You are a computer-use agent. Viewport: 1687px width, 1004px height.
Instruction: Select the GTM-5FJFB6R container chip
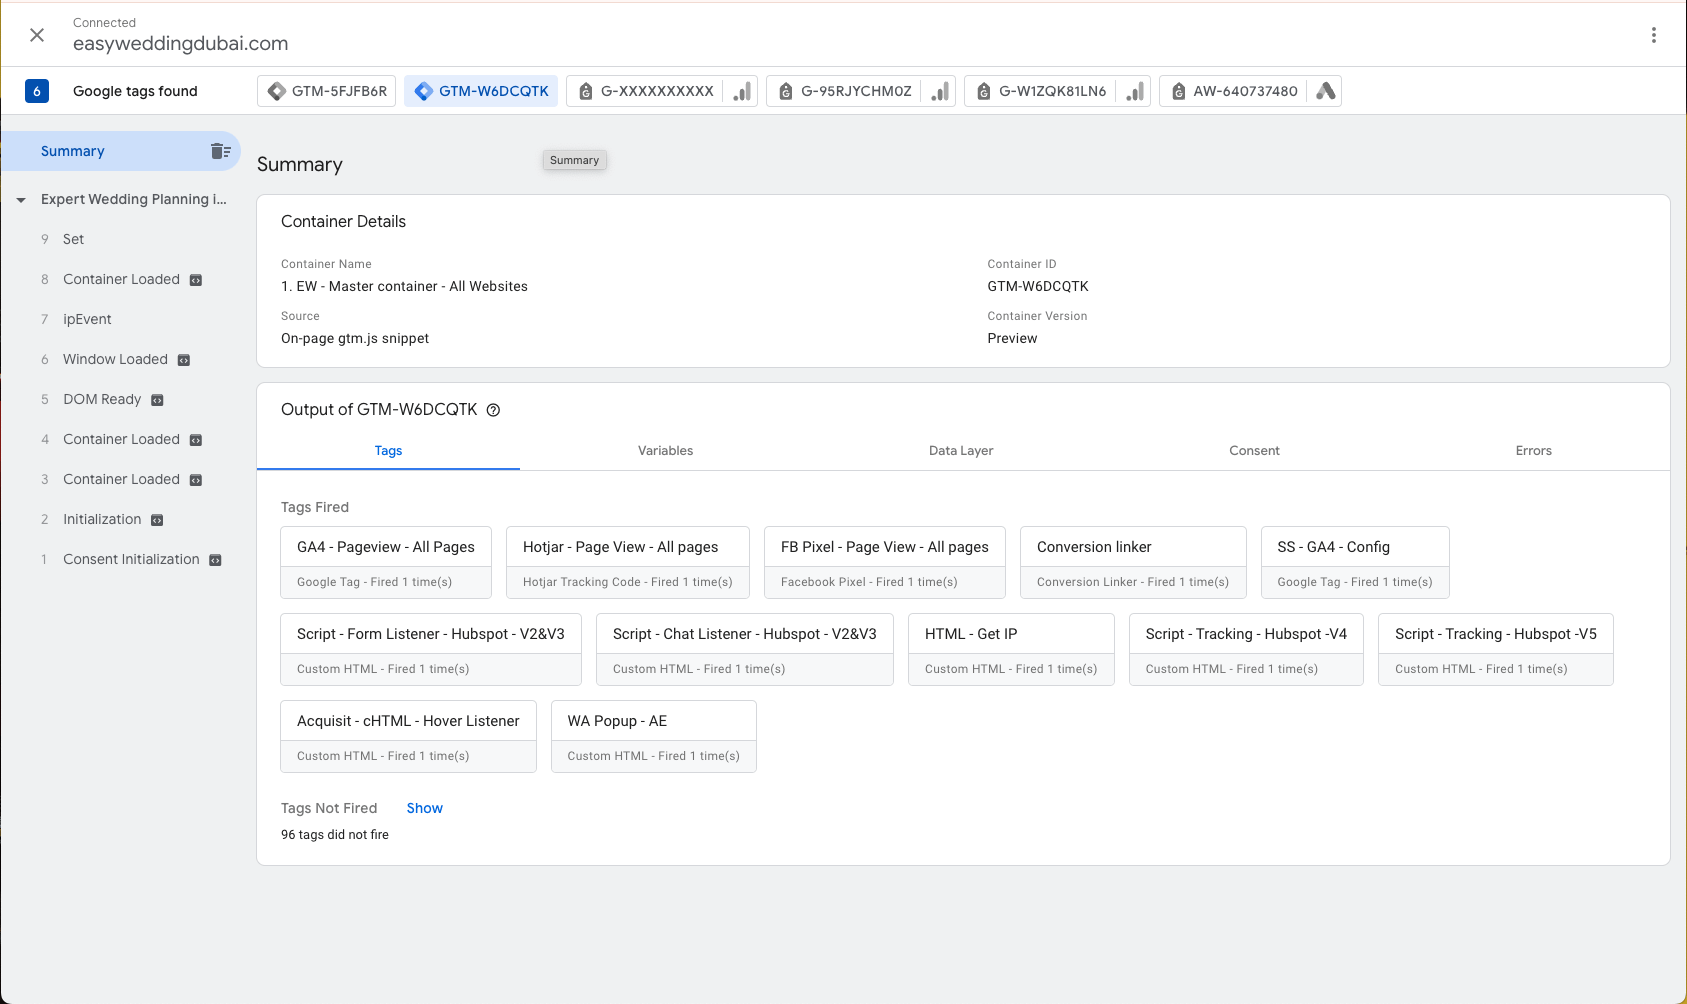327,91
